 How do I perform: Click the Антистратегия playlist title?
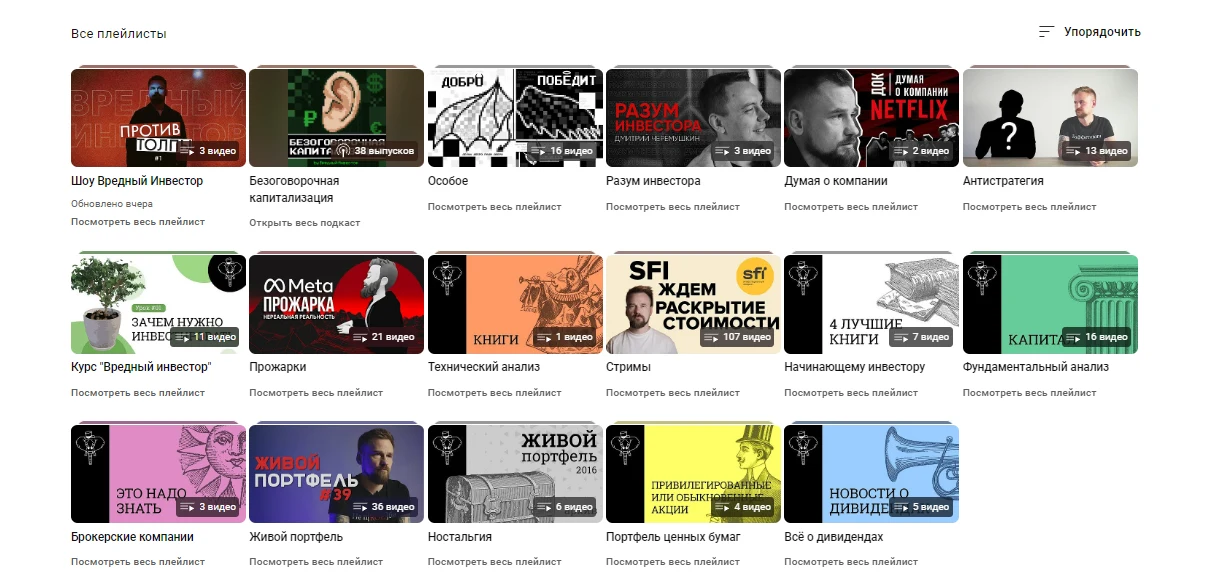(x=1003, y=181)
